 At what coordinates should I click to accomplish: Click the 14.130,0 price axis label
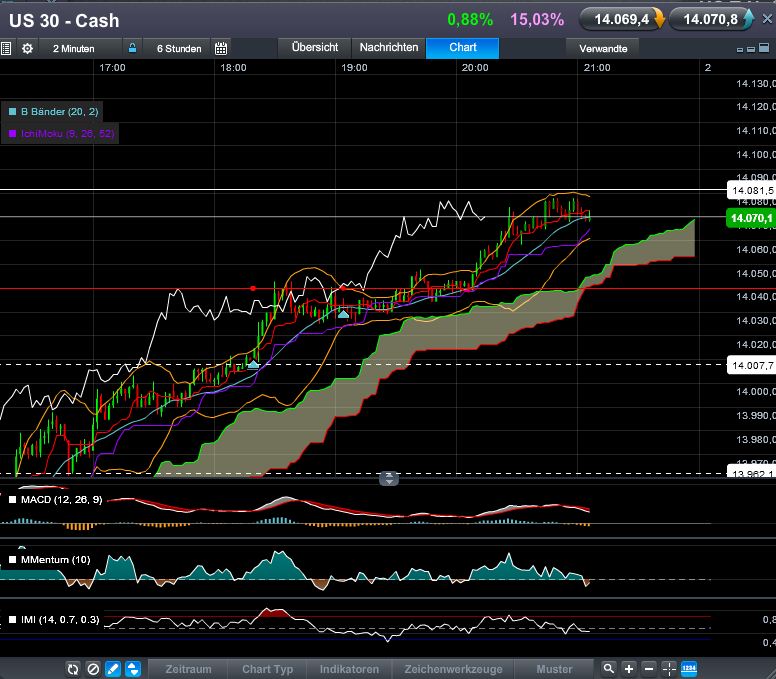(x=756, y=84)
